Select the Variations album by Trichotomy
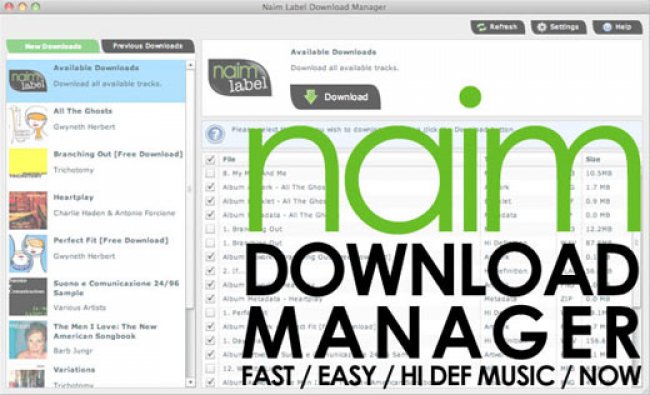The width and height of the screenshot is (650, 395). 96,376
